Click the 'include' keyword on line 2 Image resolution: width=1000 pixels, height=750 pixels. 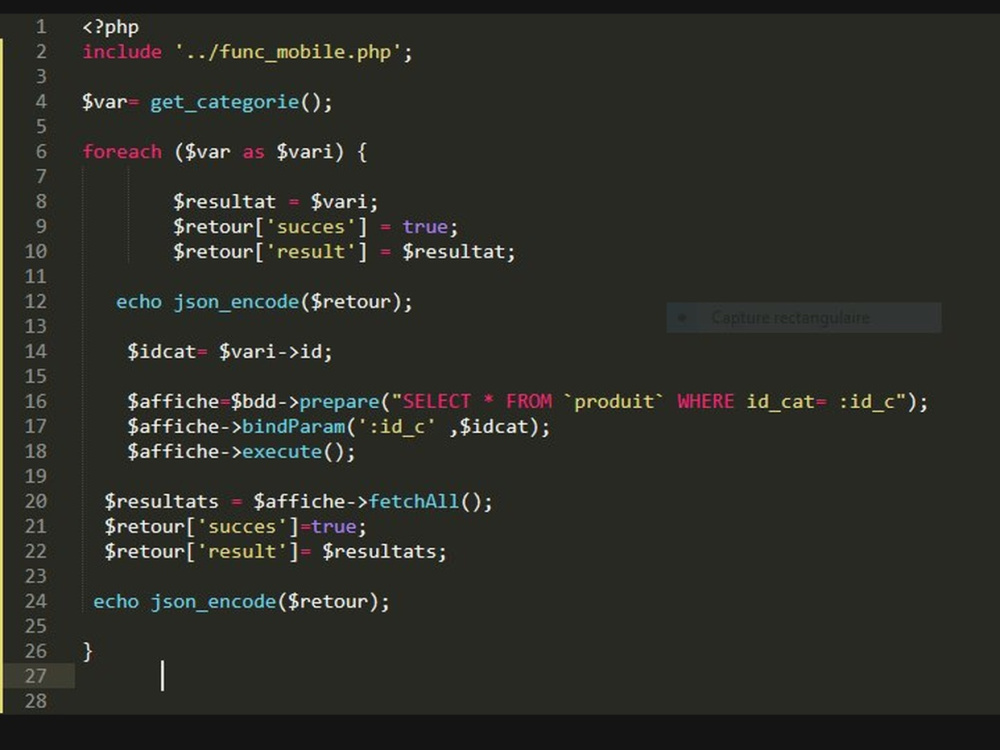click(122, 52)
